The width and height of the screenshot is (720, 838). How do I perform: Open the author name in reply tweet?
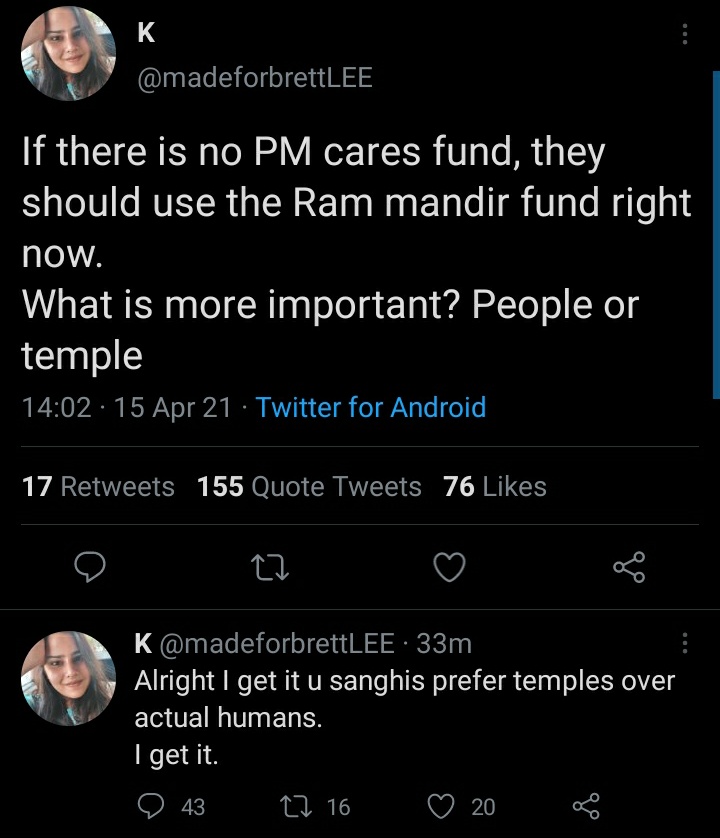143,642
